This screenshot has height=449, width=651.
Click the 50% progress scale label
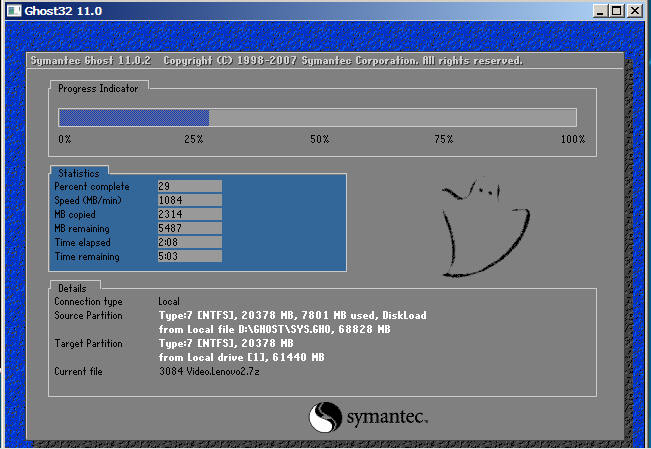point(320,139)
